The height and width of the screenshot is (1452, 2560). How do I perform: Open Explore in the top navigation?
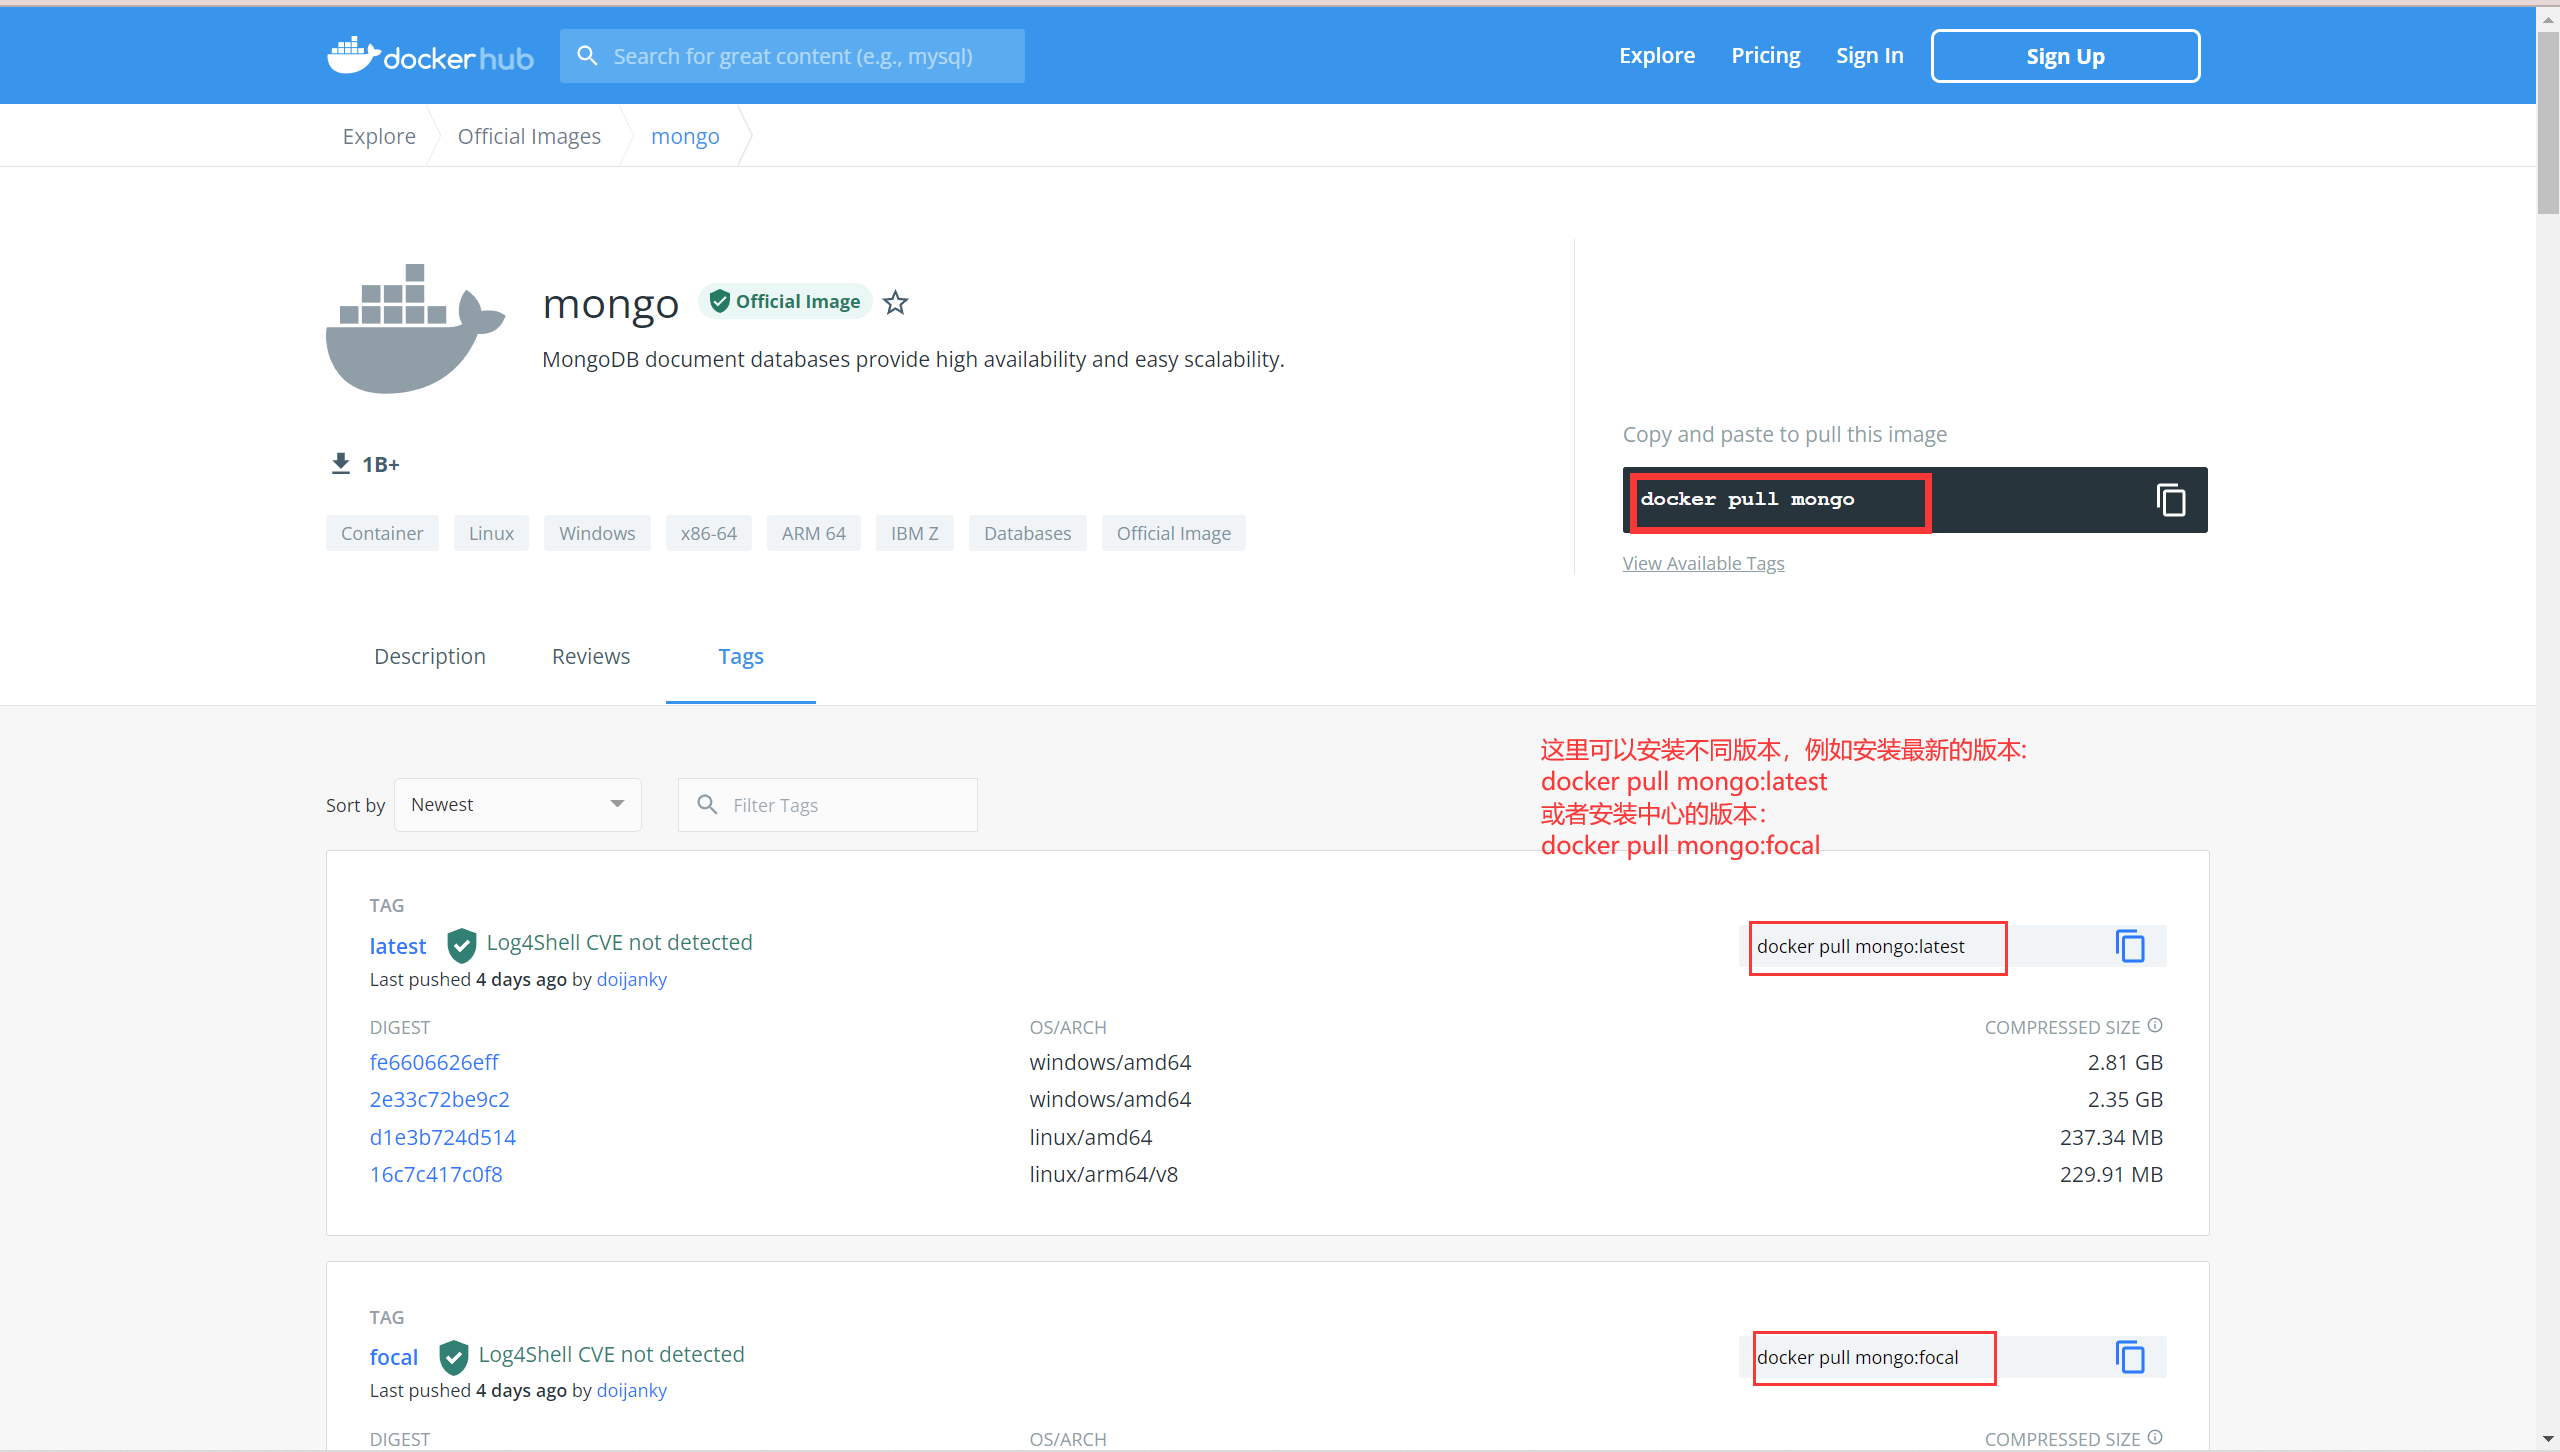pos(1657,56)
